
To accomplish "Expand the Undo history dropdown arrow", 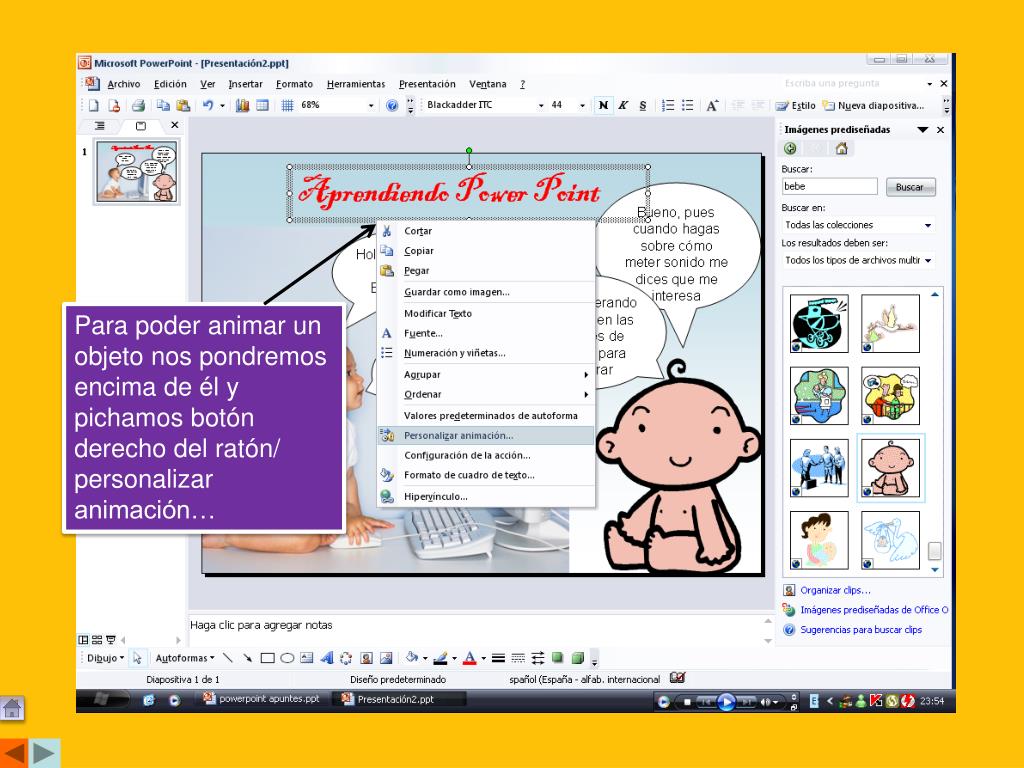I will click(x=222, y=105).
